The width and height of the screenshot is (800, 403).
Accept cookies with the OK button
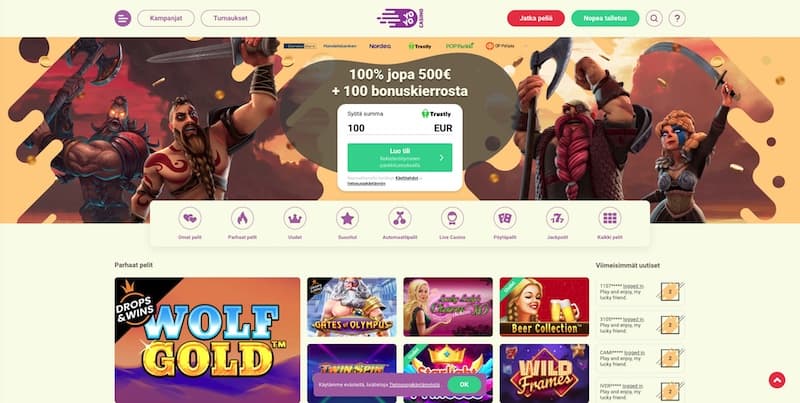(x=464, y=385)
